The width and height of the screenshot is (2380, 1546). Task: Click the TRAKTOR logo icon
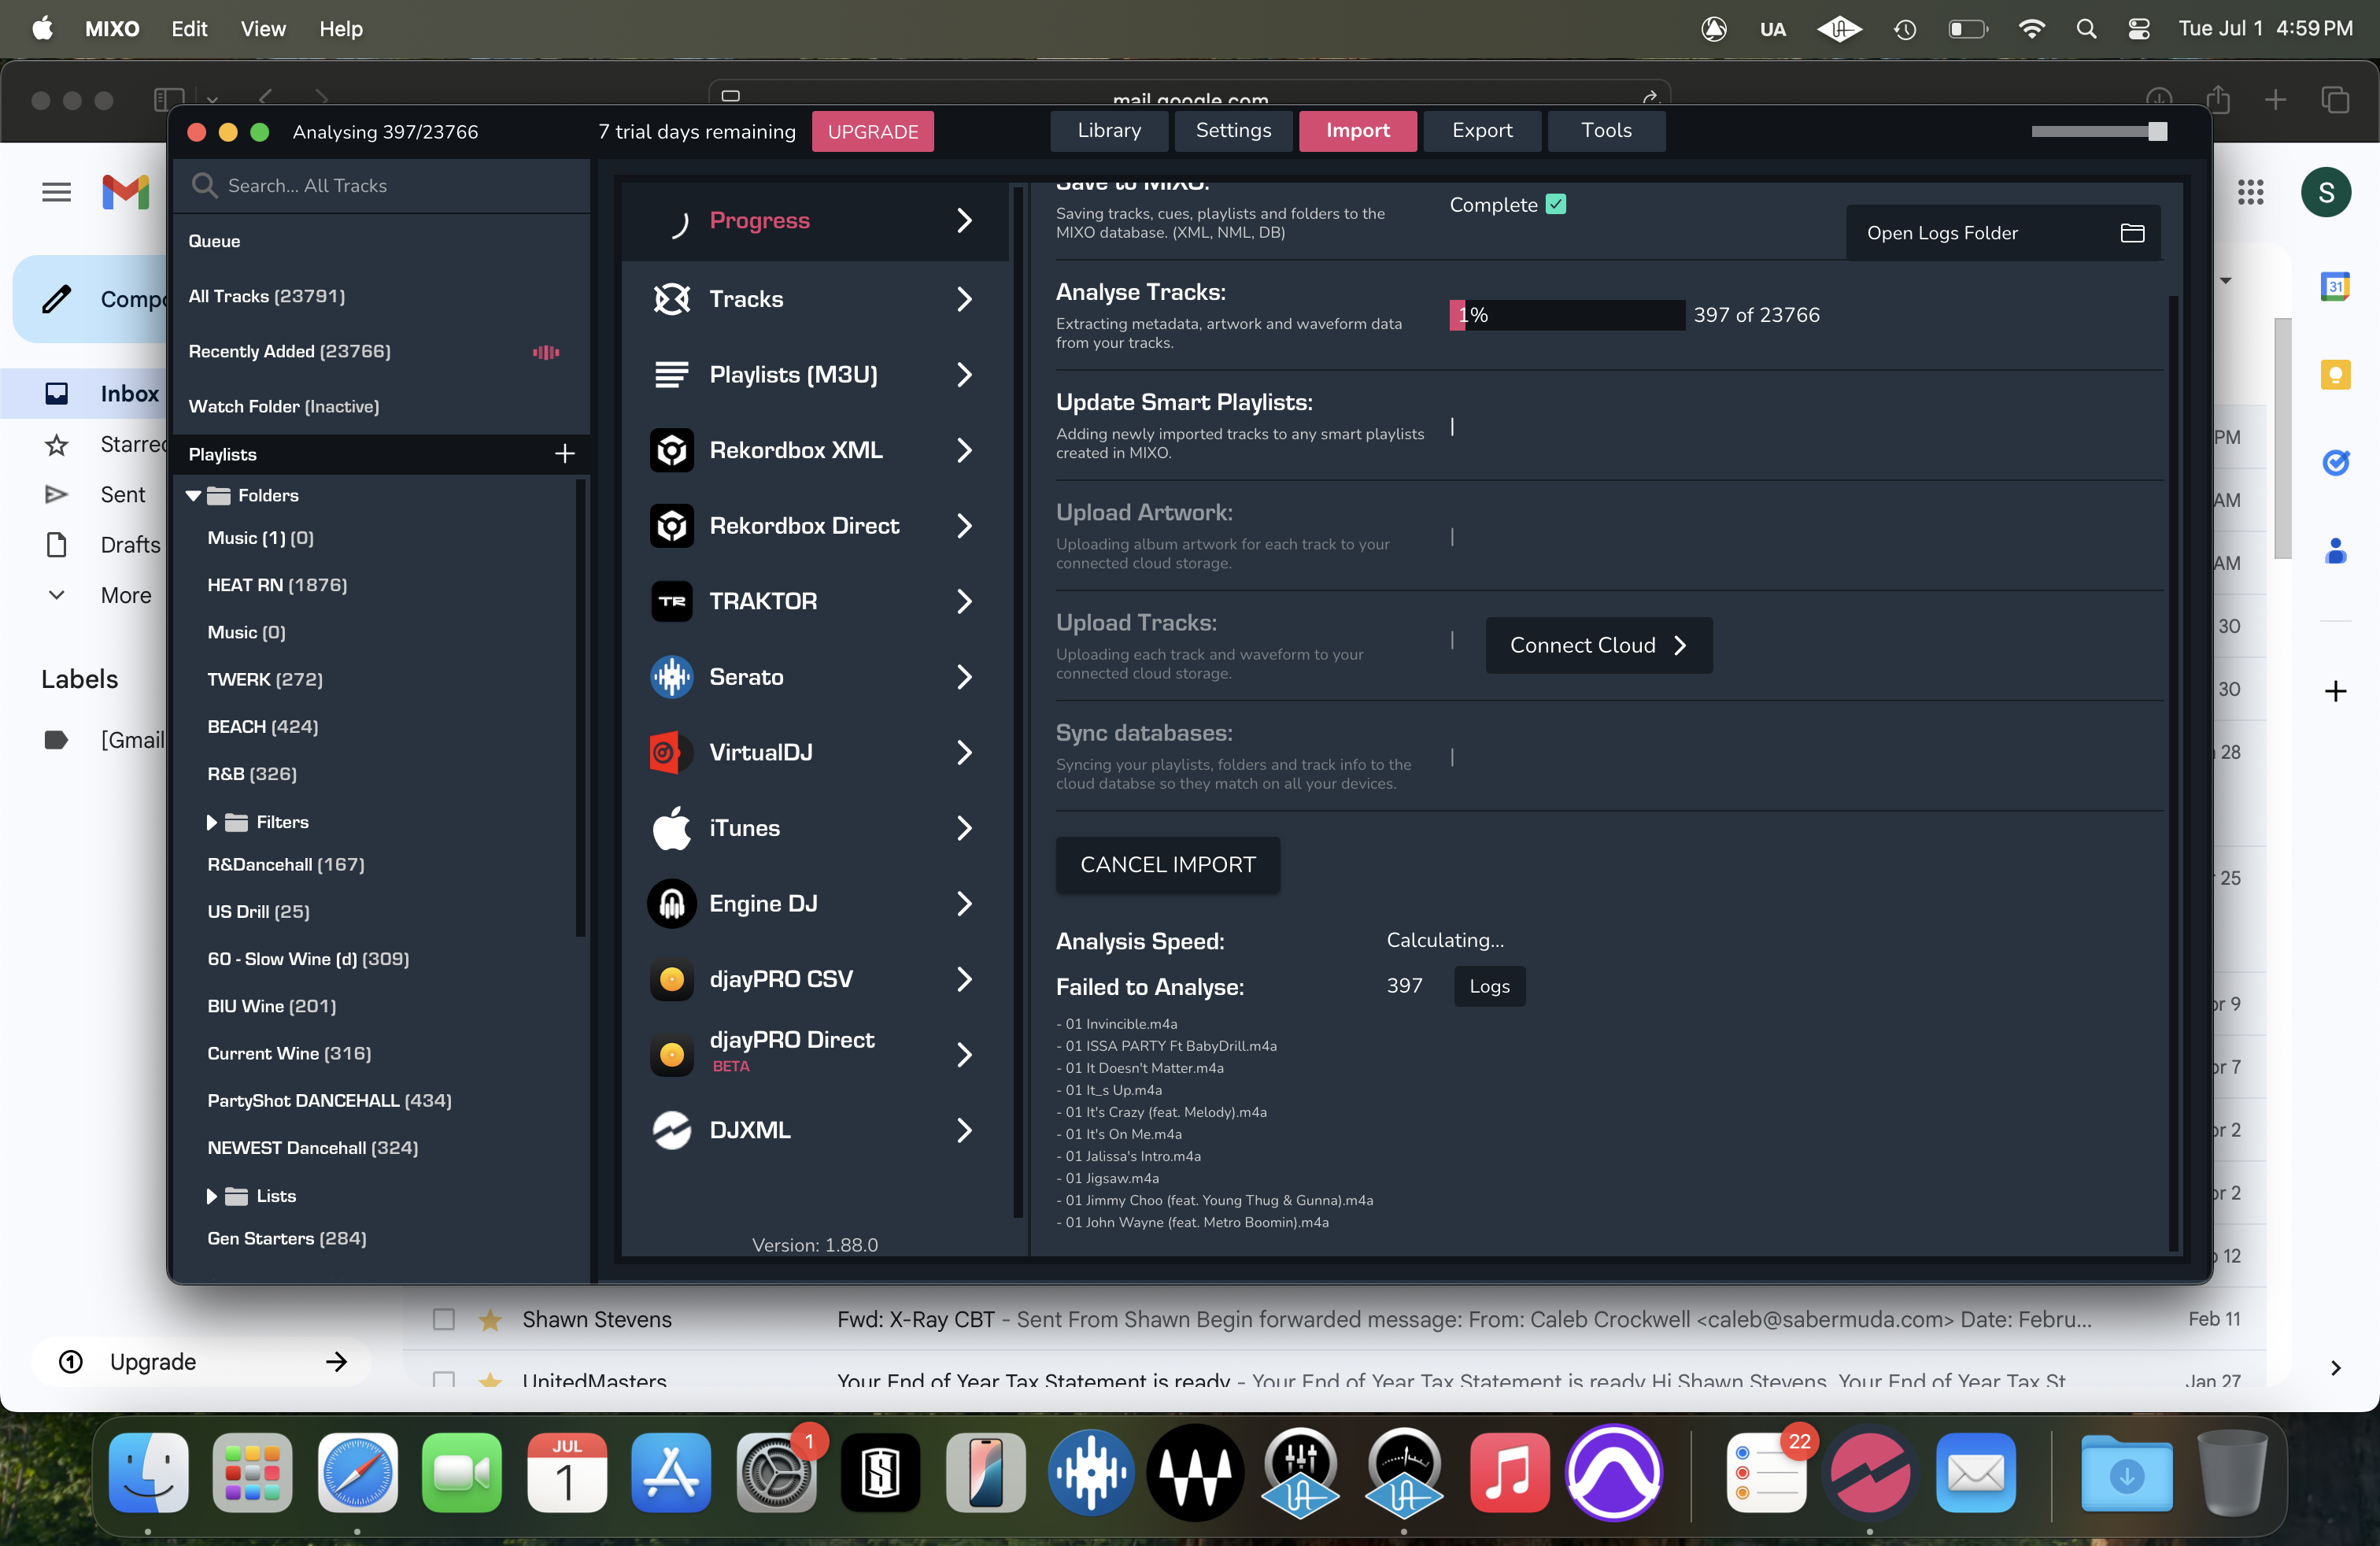[671, 601]
